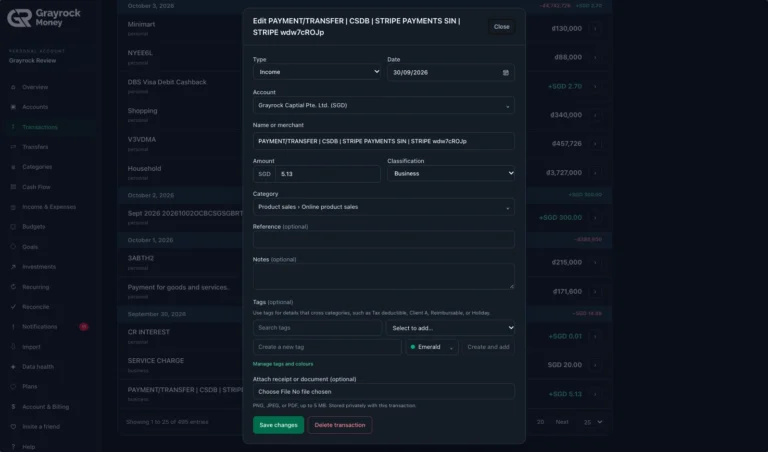
Task: Click the Account & Billing dollar icon
Action: pyautogui.click(x=13, y=407)
